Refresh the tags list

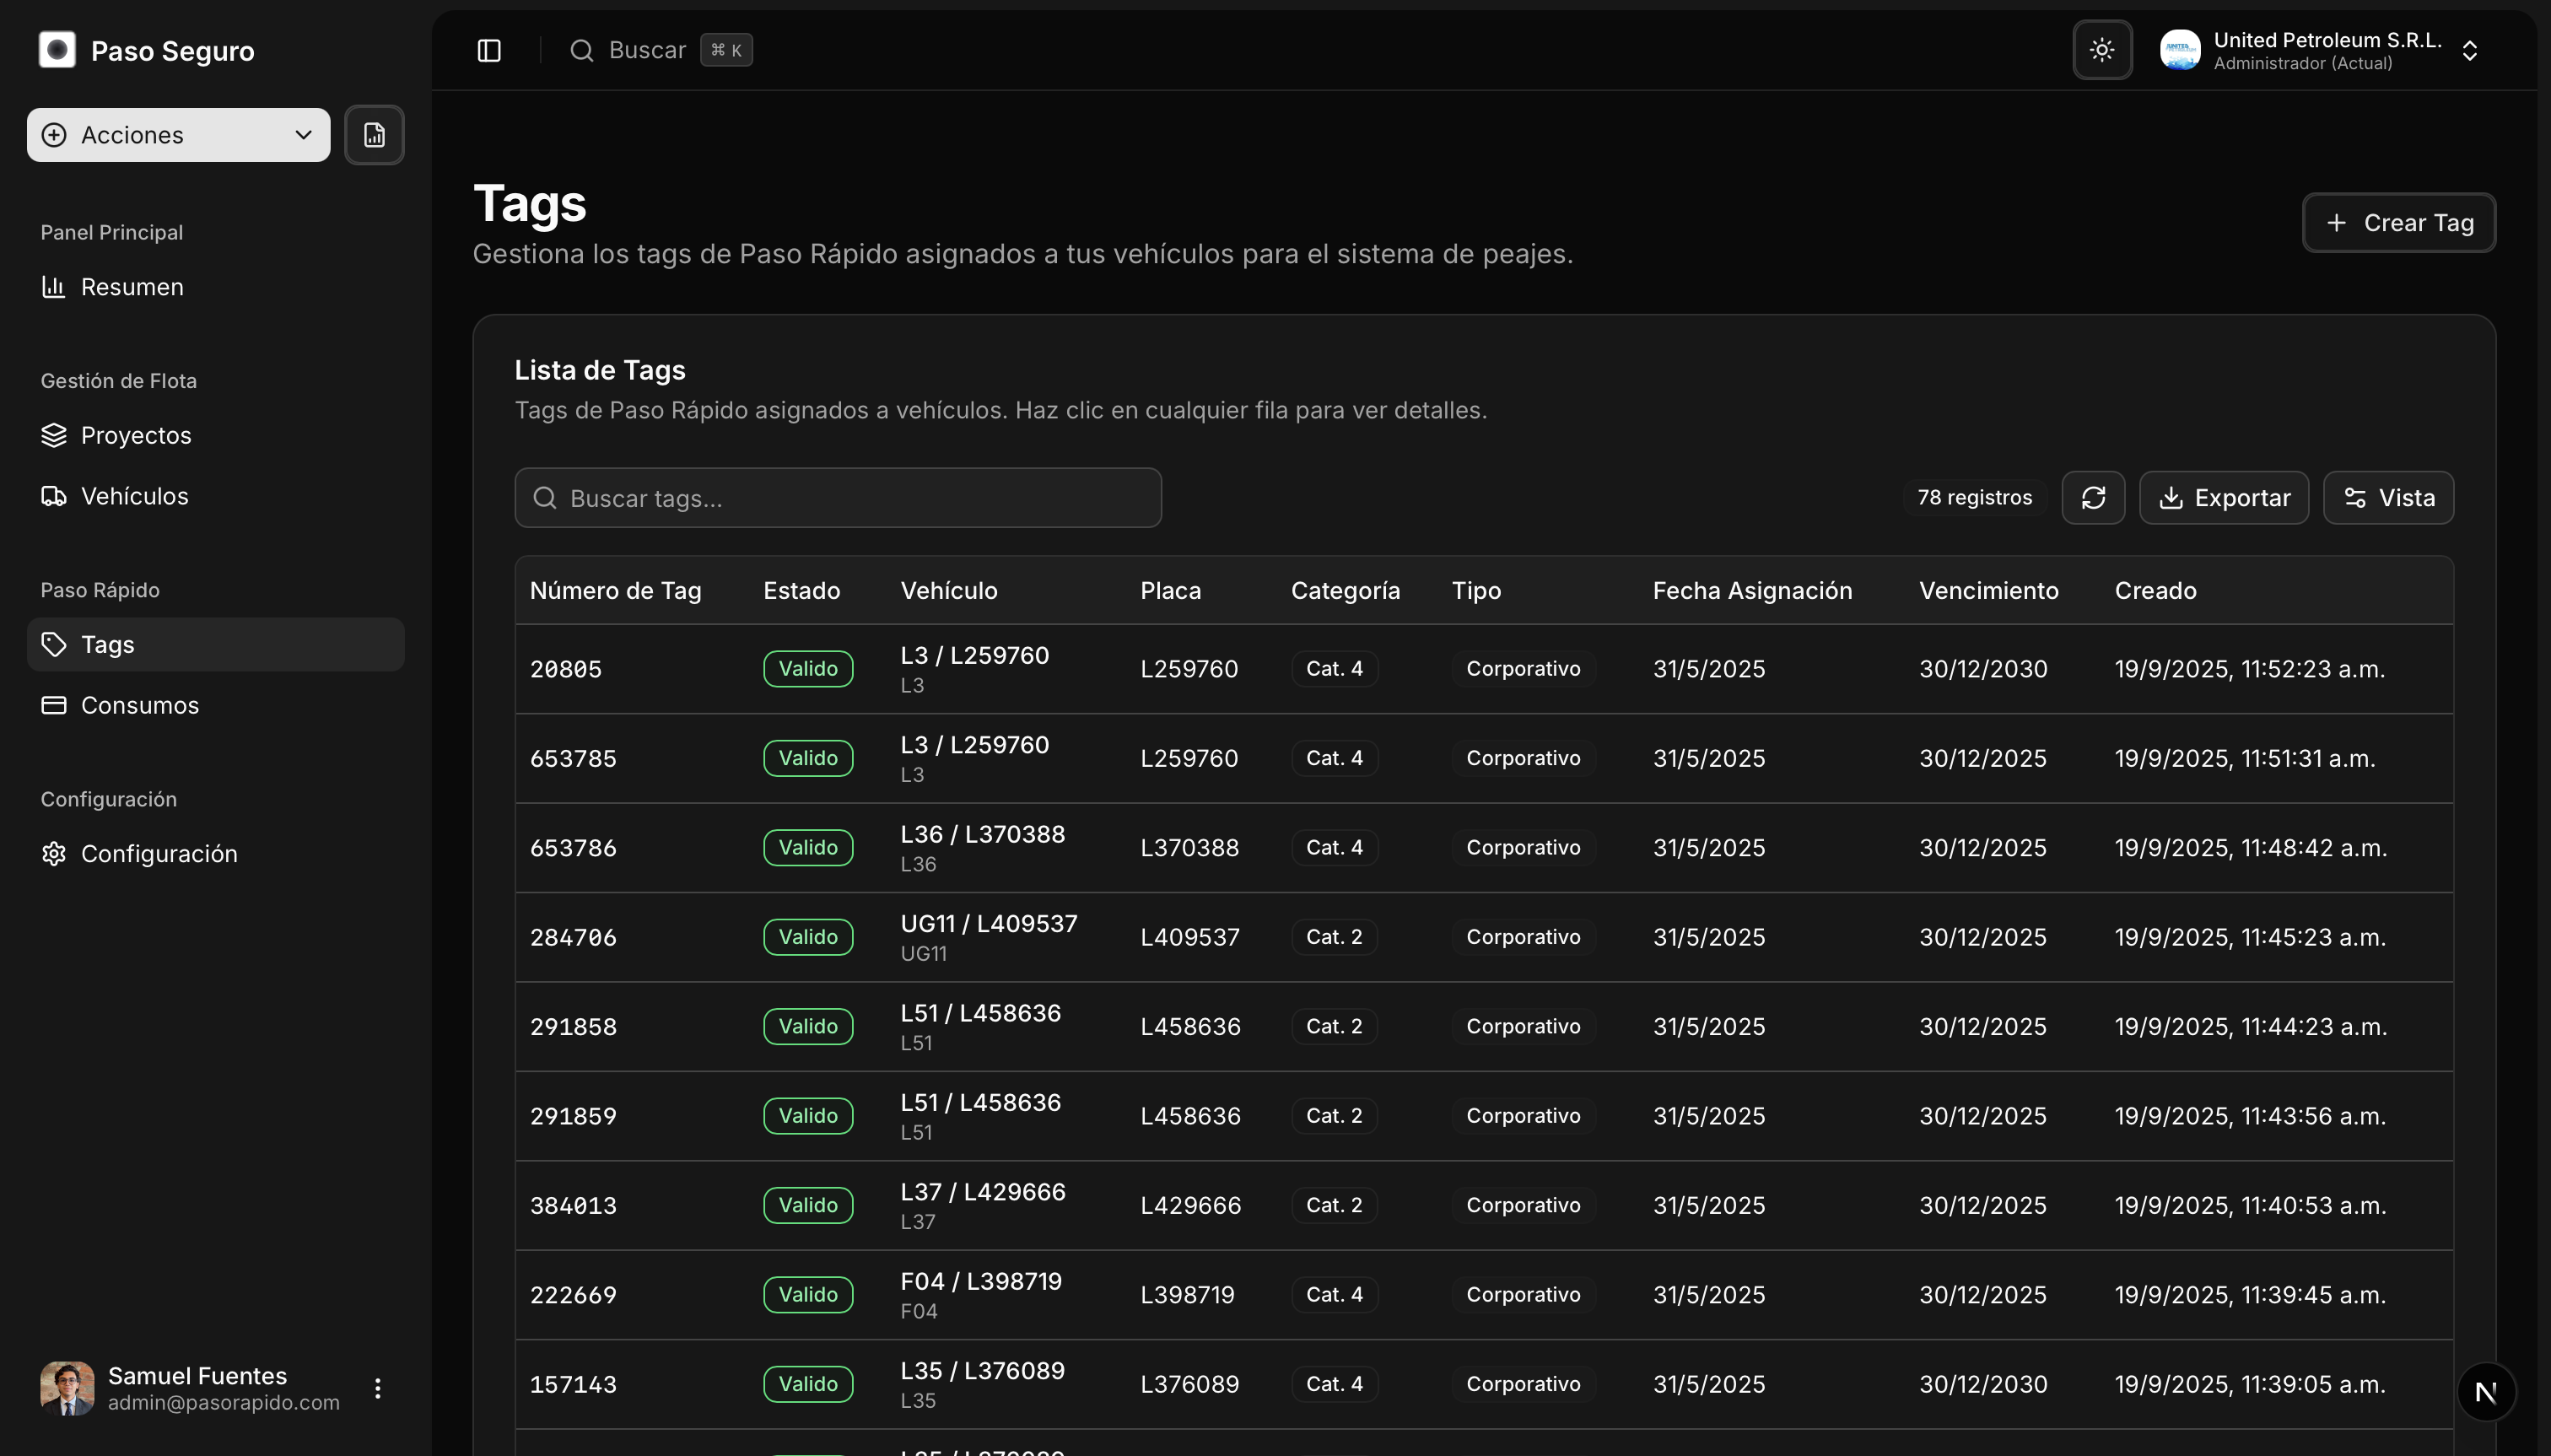(2093, 498)
